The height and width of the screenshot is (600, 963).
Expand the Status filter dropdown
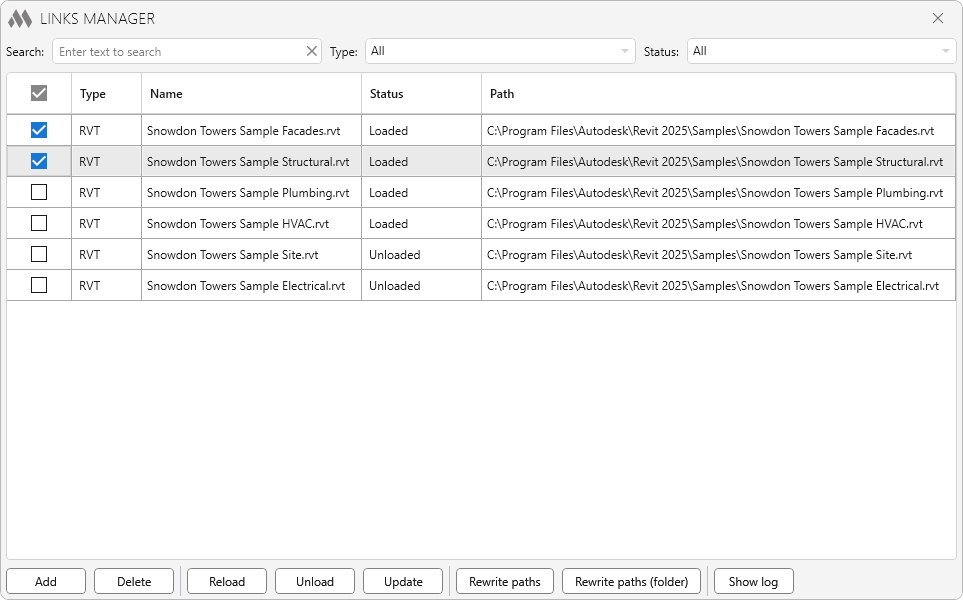point(821,51)
